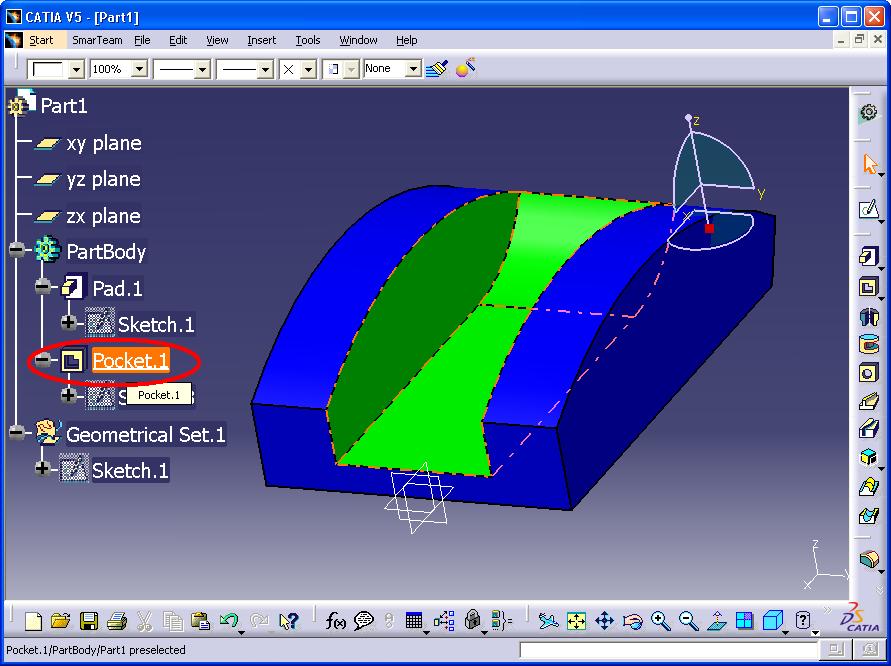The height and width of the screenshot is (666, 891).
Task: Click the Edge Fillet tool
Action: pyautogui.click(x=868, y=559)
